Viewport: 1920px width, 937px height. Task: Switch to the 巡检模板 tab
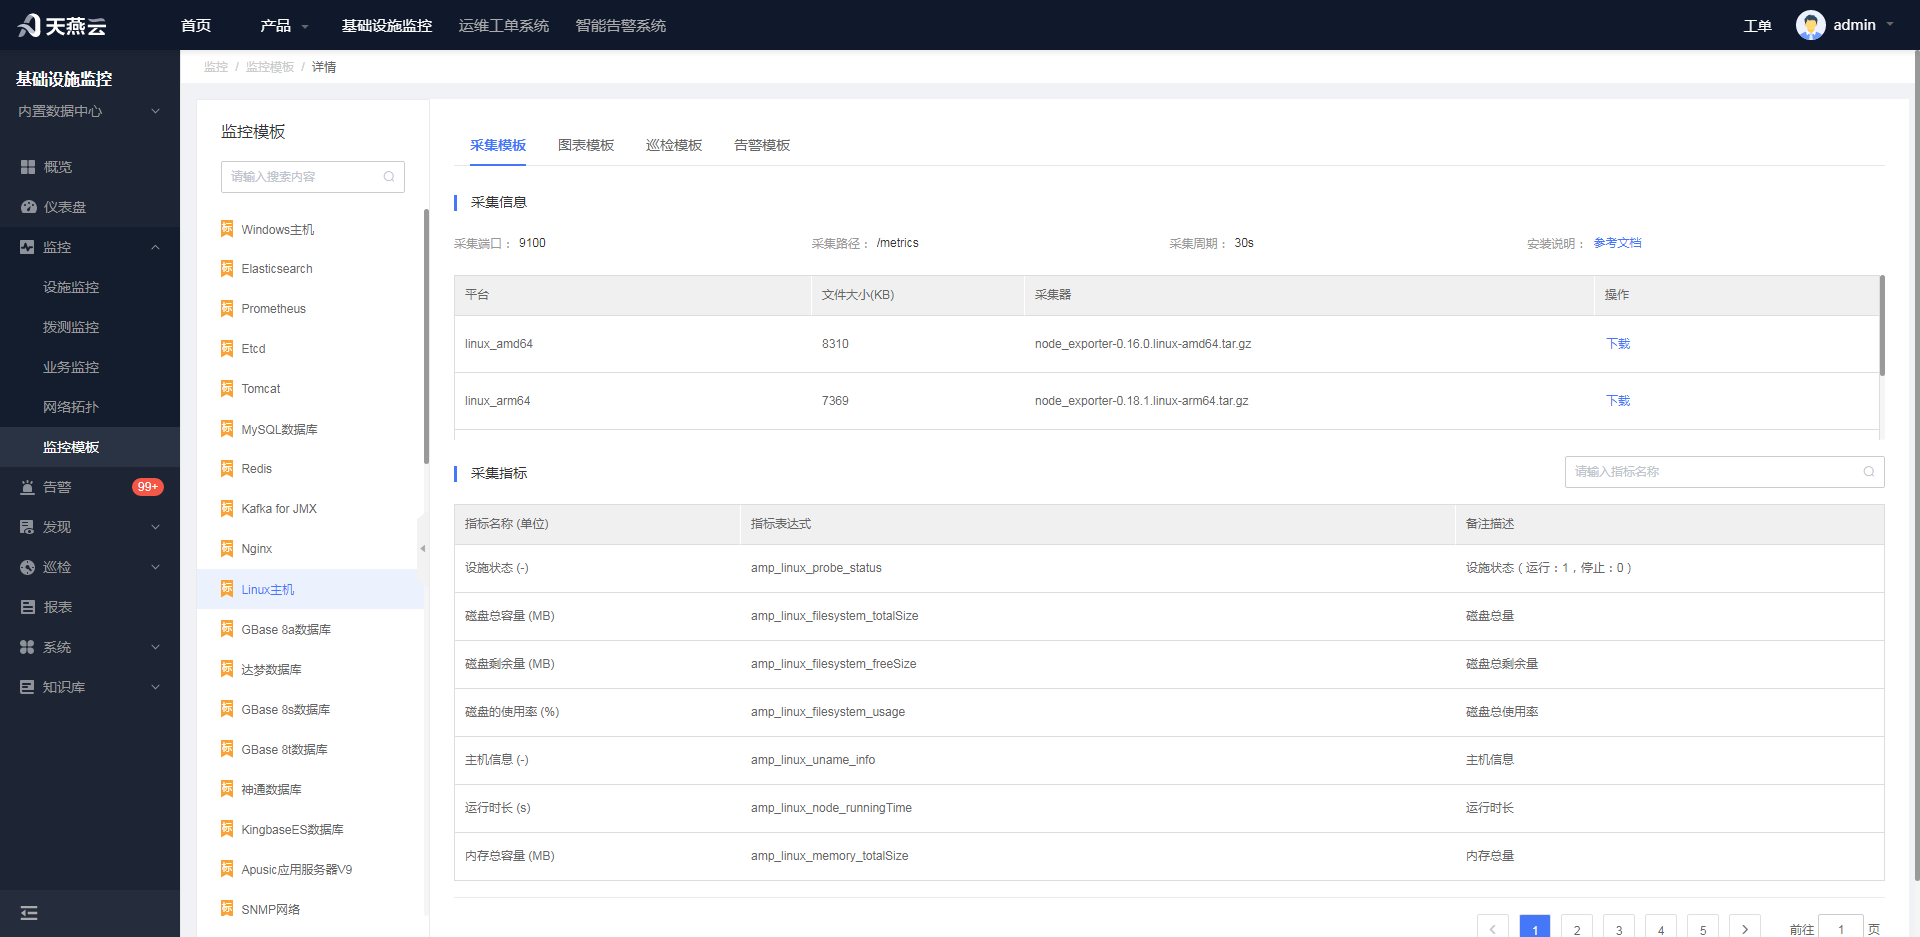[x=674, y=146]
